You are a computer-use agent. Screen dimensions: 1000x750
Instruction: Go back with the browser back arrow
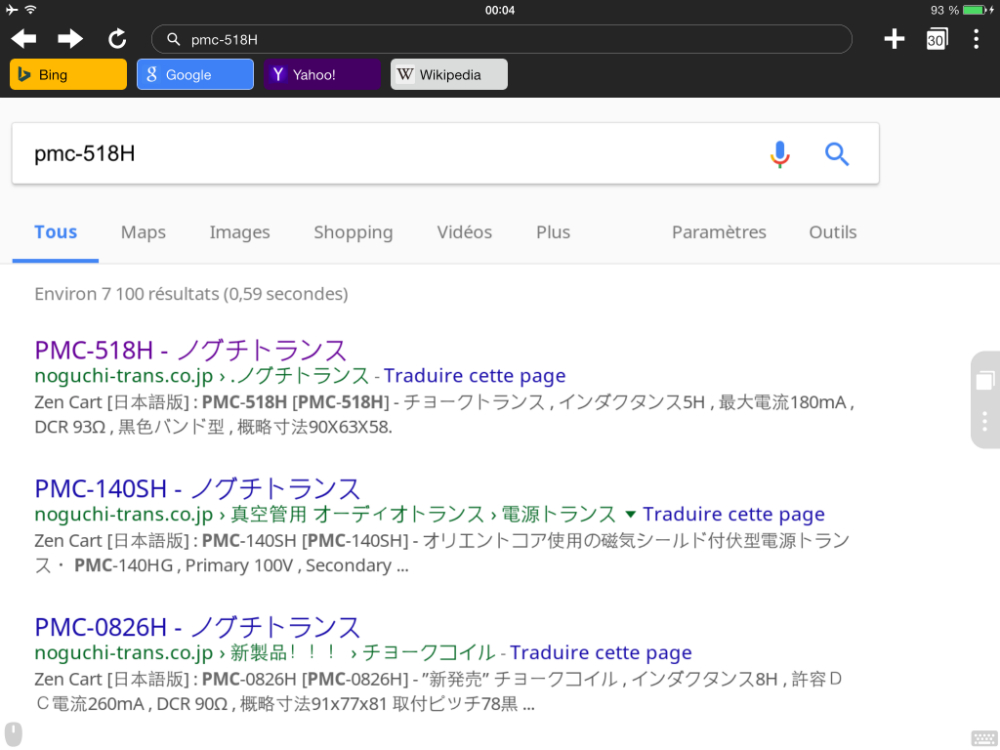(x=24, y=39)
